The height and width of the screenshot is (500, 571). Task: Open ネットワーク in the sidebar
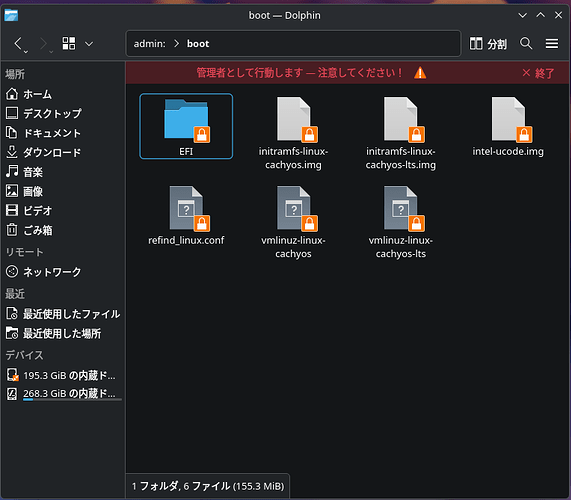tap(63, 272)
